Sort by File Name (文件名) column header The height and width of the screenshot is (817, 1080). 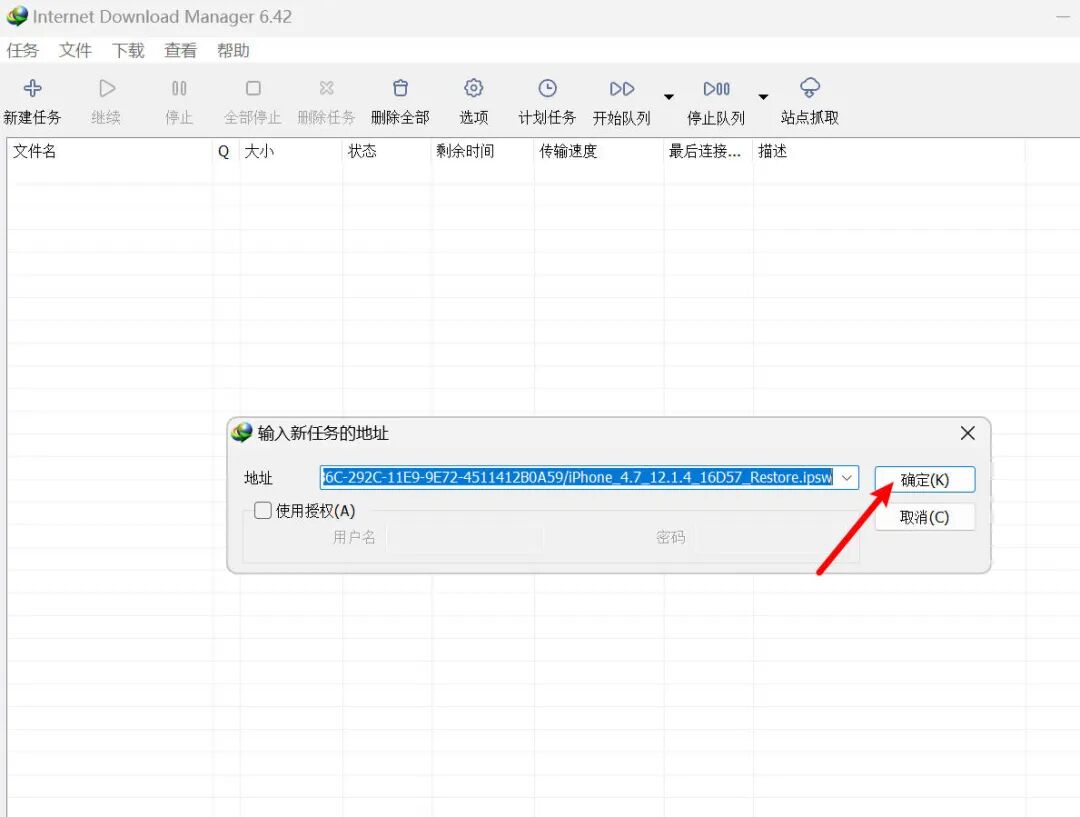tap(110, 151)
